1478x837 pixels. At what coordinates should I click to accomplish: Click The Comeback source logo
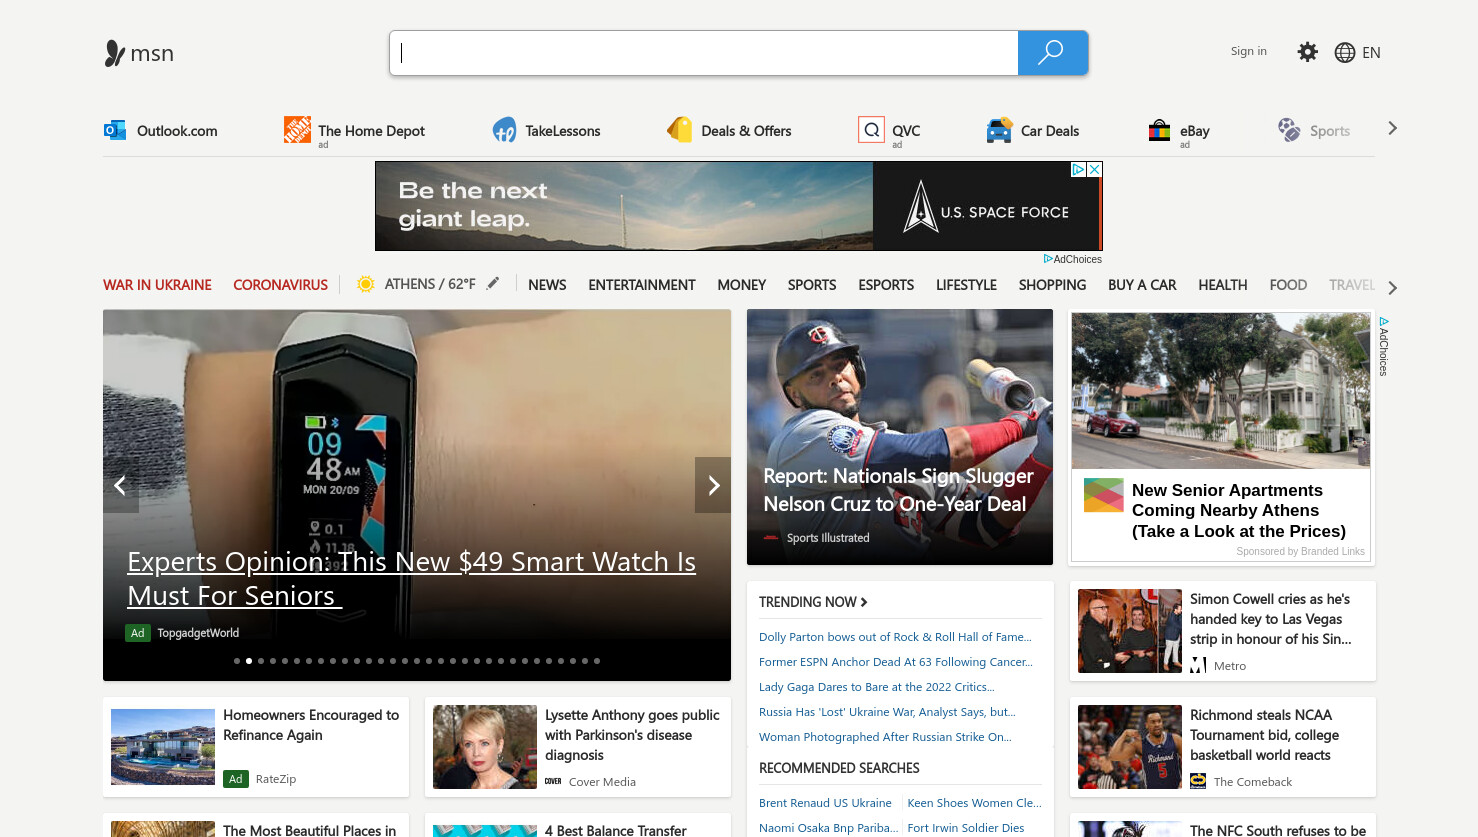tap(1198, 781)
